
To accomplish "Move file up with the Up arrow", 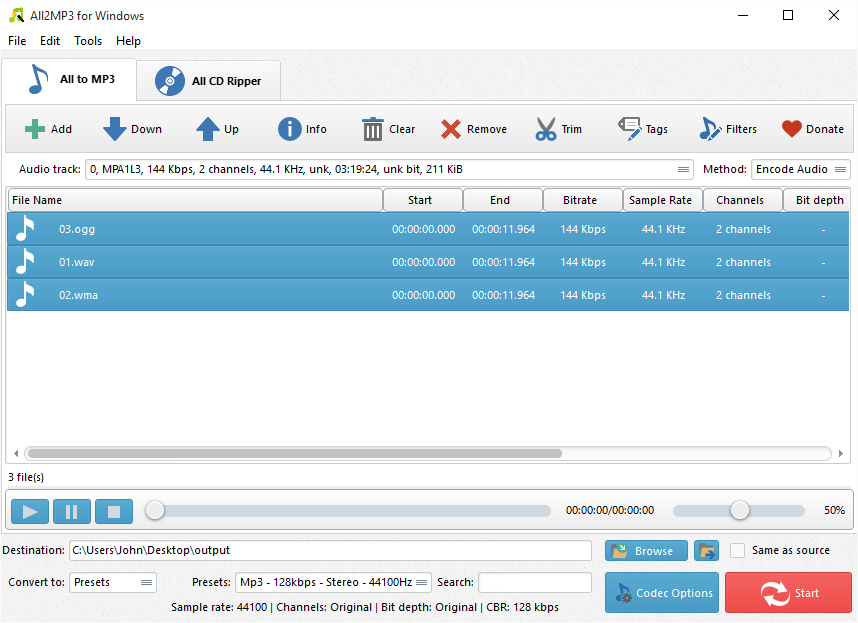I will [208, 129].
